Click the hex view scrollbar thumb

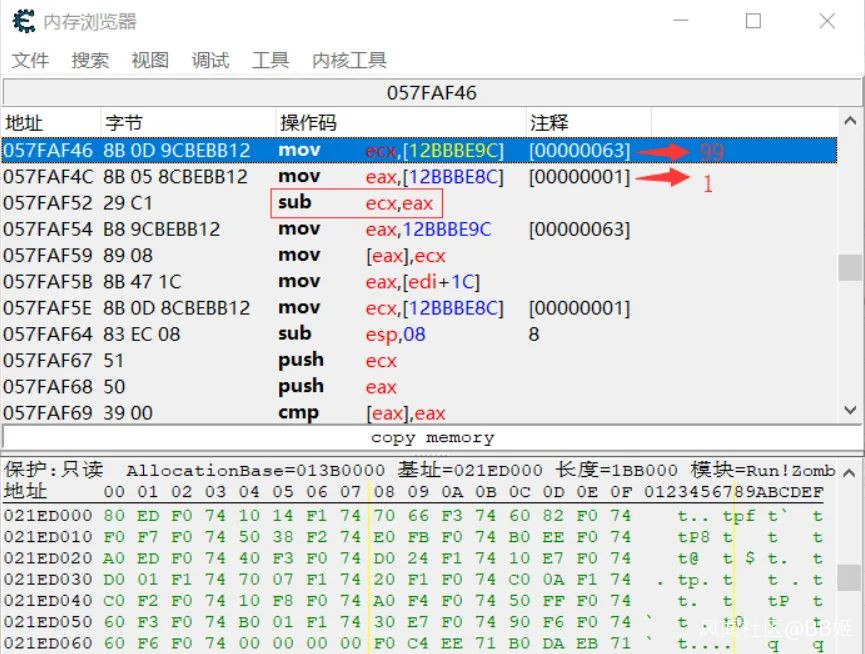tap(850, 578)
